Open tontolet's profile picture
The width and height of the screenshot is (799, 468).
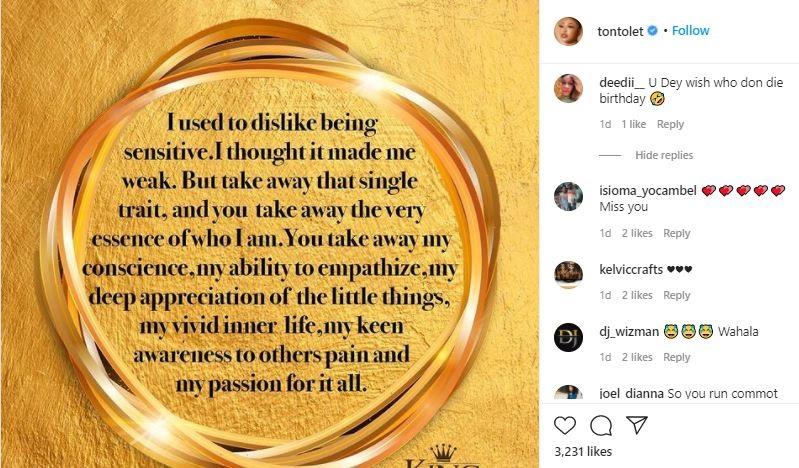569,31
